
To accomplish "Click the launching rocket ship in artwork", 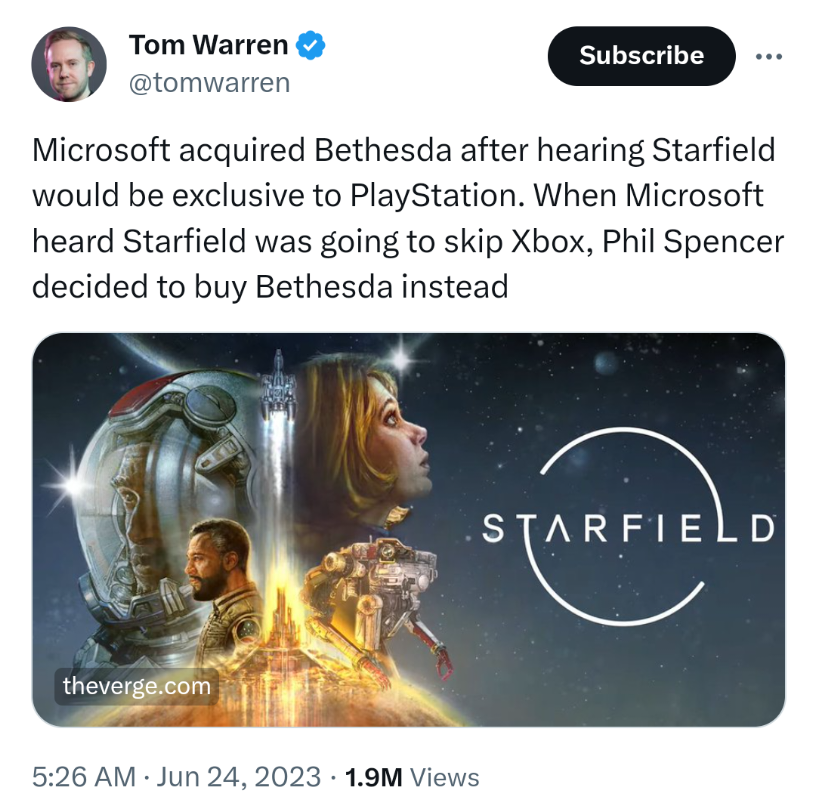I will click(x=274, y=388).
